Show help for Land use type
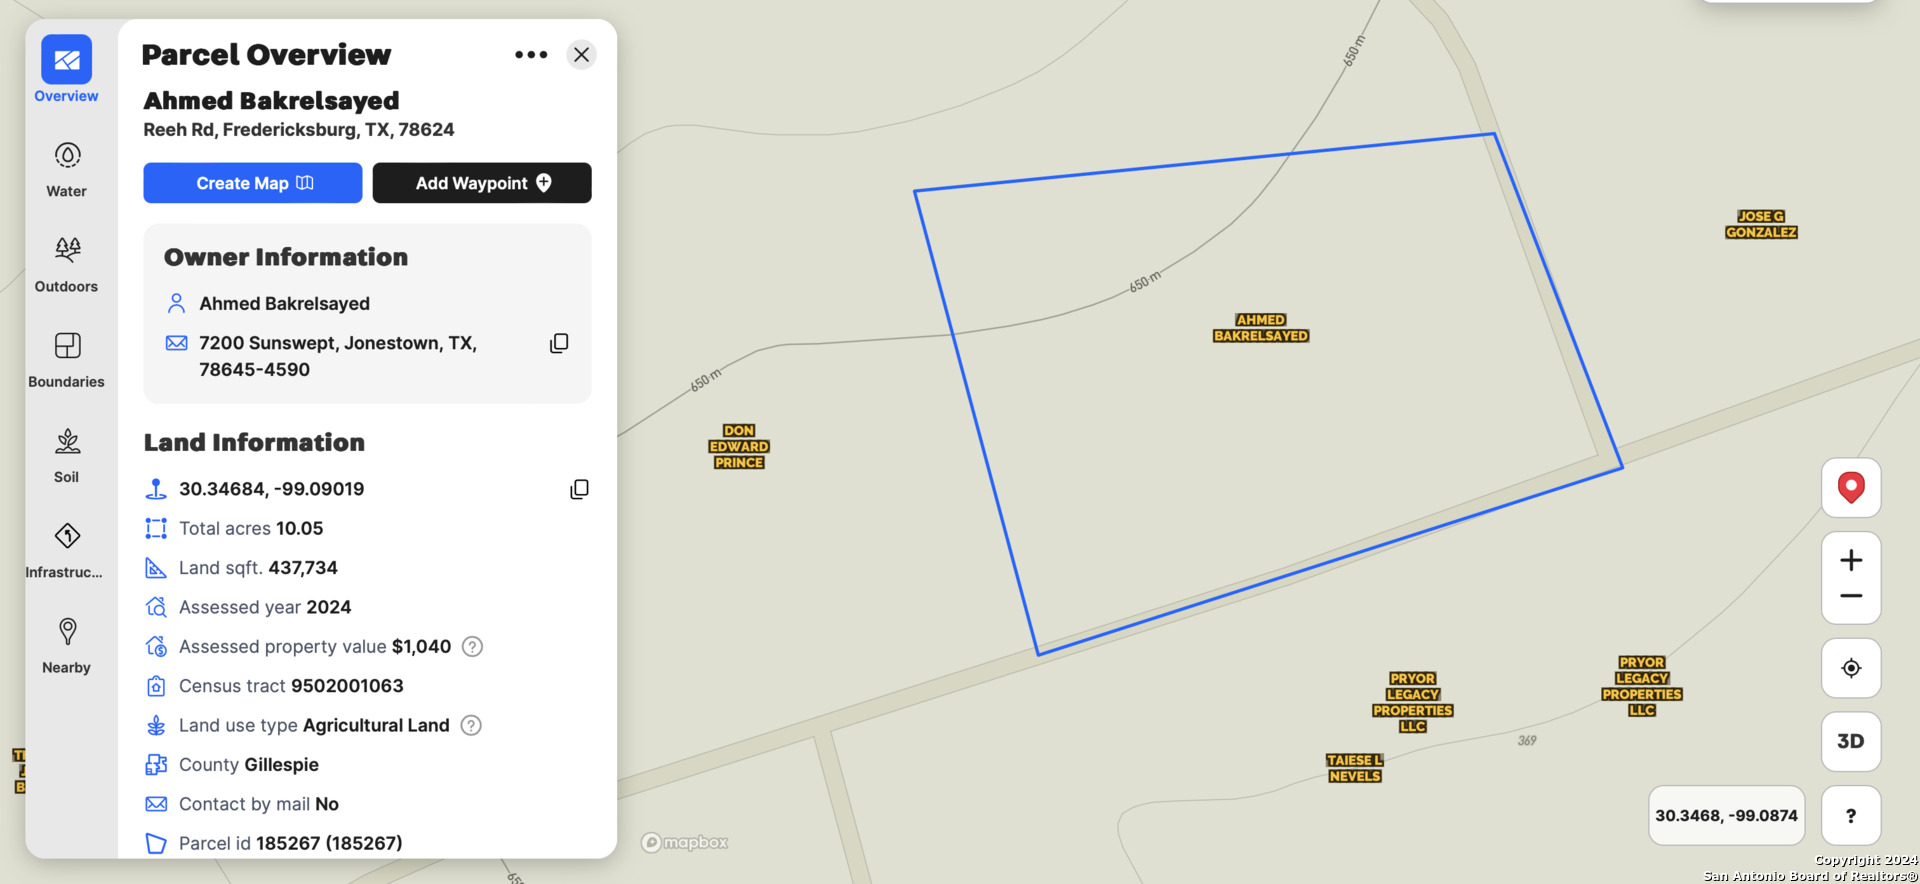 coord(471,725)
